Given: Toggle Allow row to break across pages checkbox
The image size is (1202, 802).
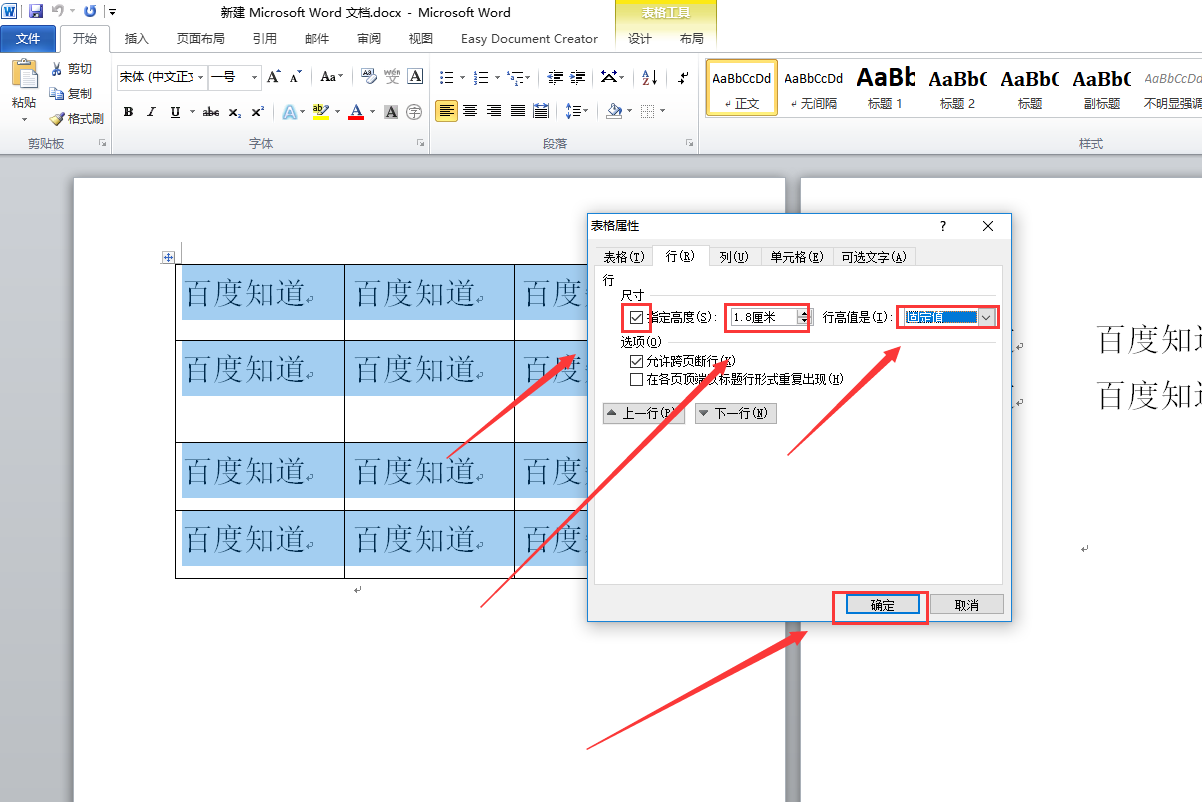Looking at the screenshot, I should 636,361.
